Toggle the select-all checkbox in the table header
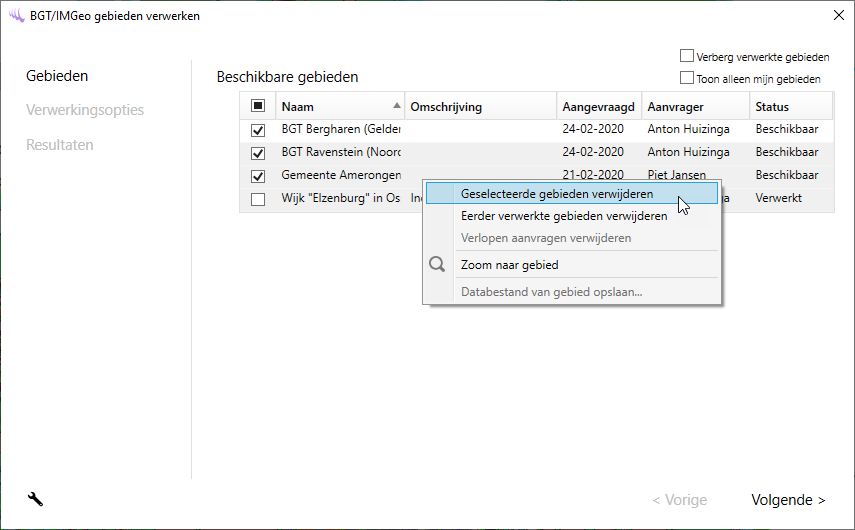The image size is (855, 530). click(x=258, y=106)
